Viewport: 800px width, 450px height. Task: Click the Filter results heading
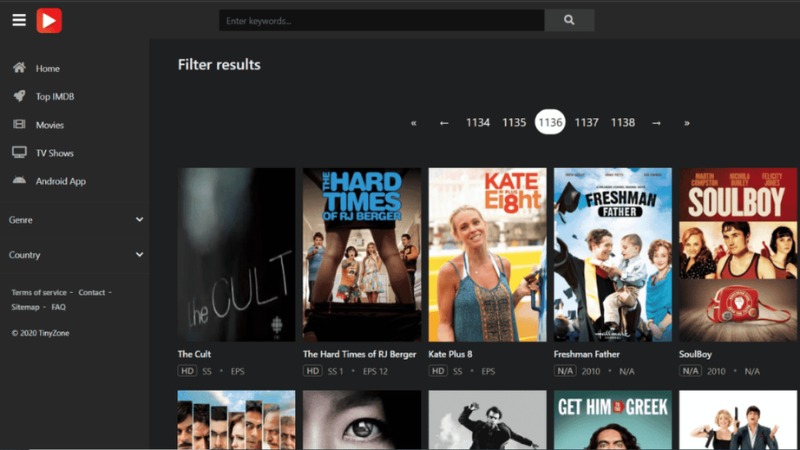[219, 65]
